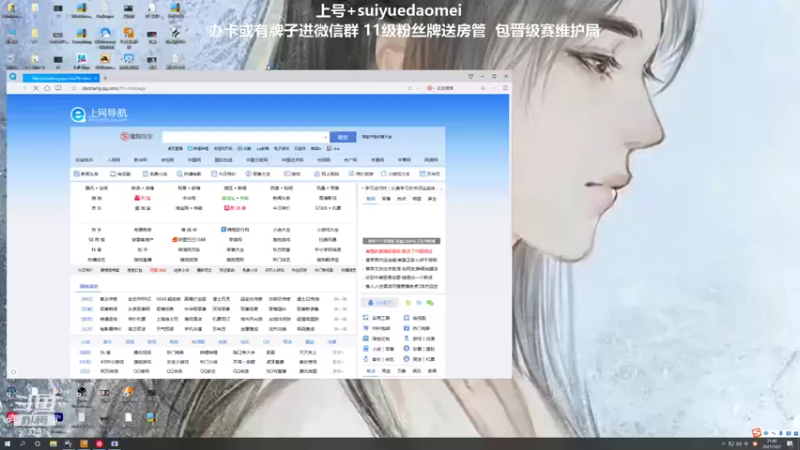Open the 万年历 calendar icon link

pos(430,174)
